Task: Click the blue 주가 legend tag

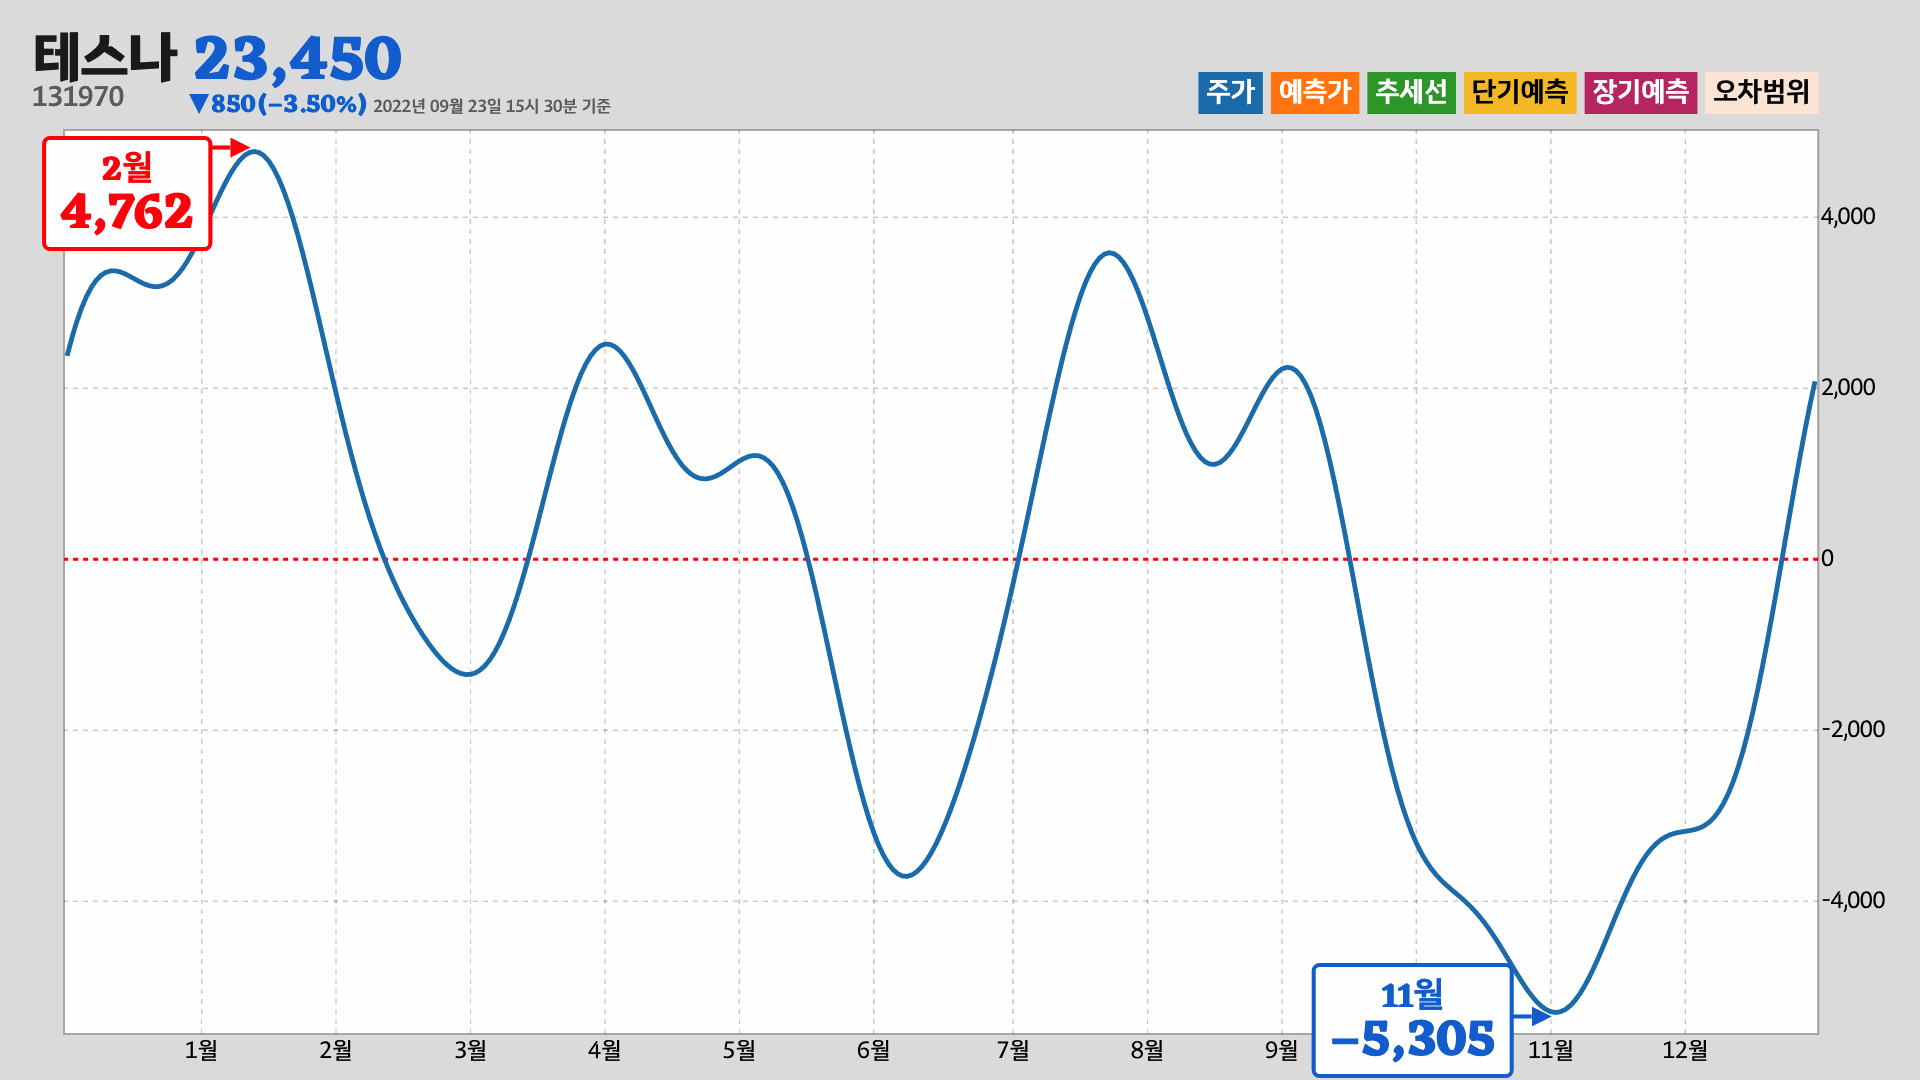Action: click(1230, 92)
